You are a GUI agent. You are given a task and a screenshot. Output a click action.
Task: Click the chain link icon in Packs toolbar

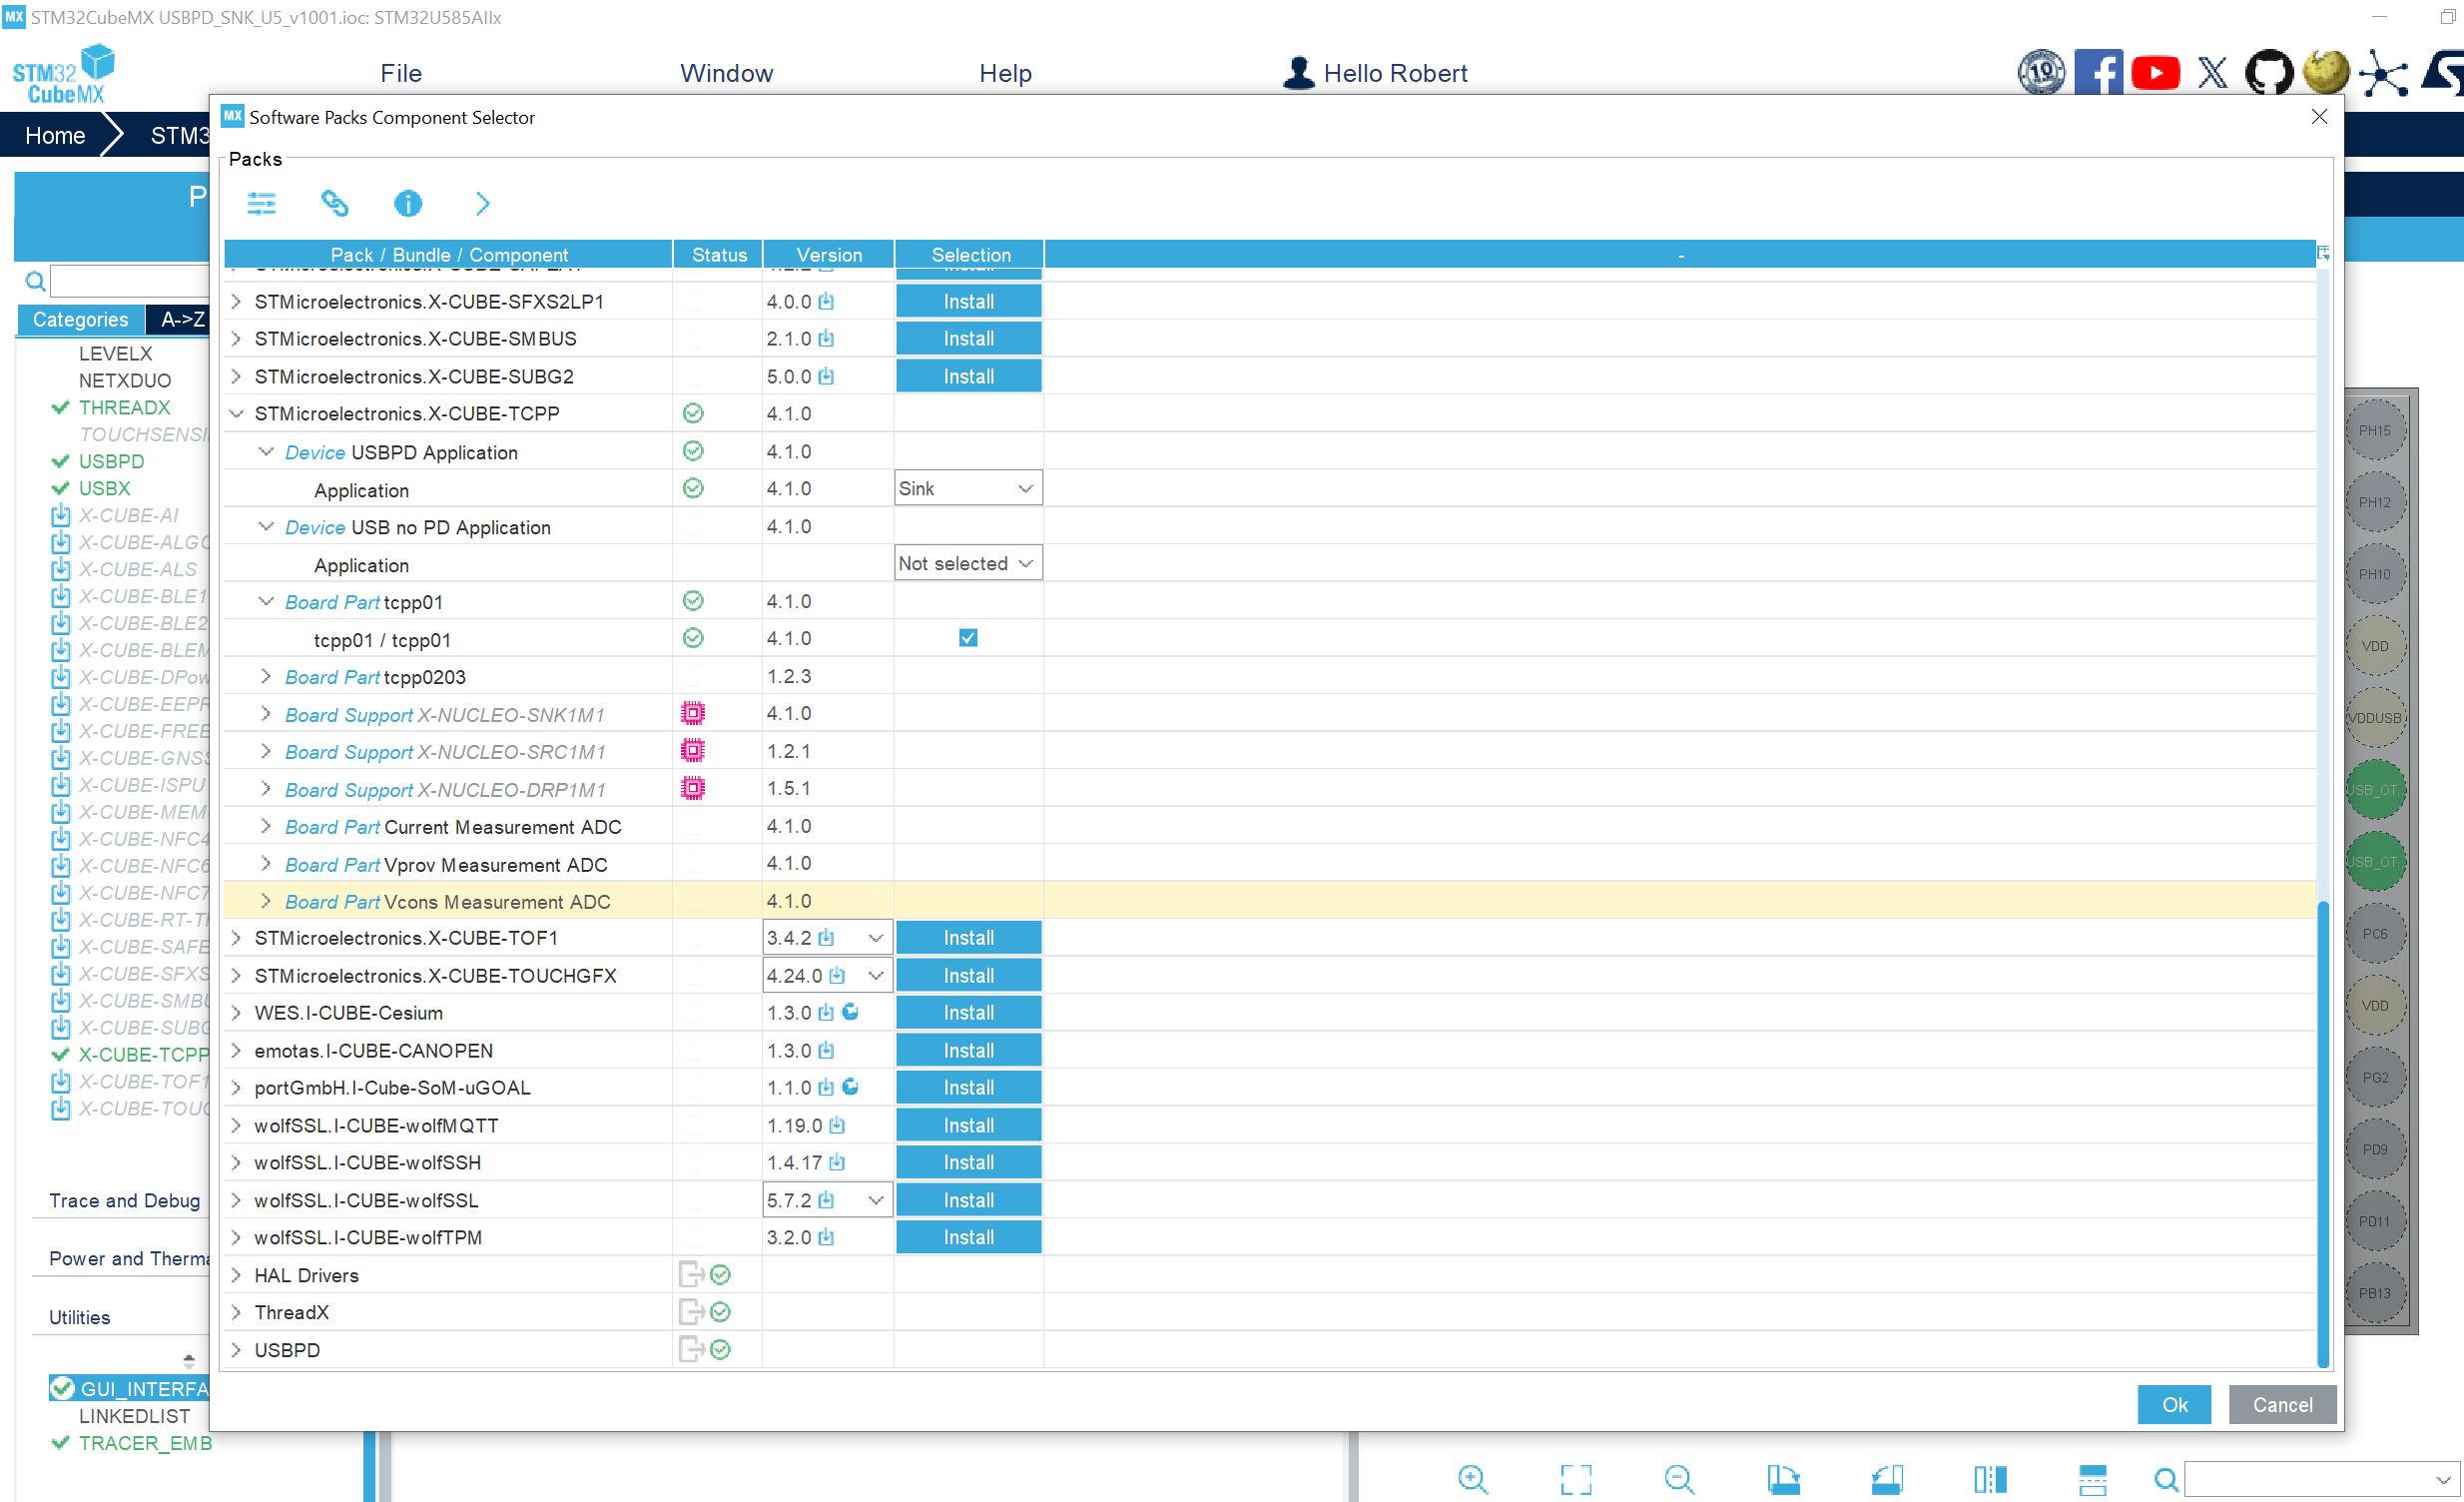tap(334, 204)
